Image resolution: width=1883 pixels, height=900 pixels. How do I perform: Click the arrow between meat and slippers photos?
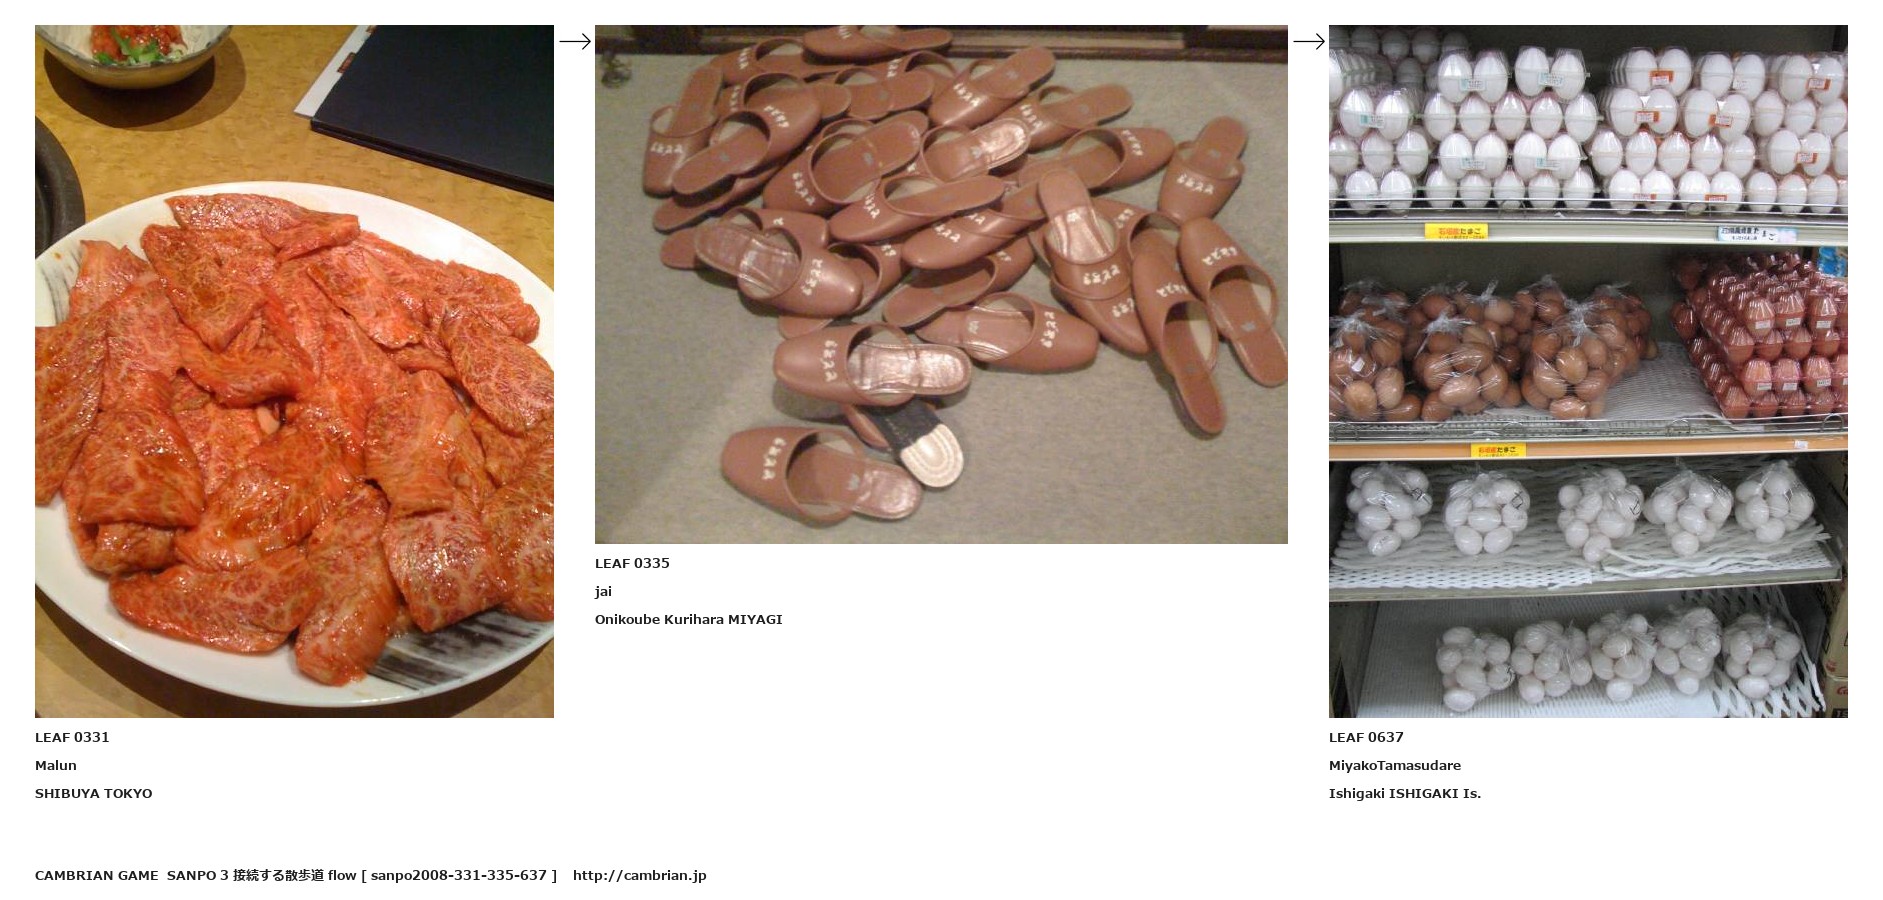(575, 41)
